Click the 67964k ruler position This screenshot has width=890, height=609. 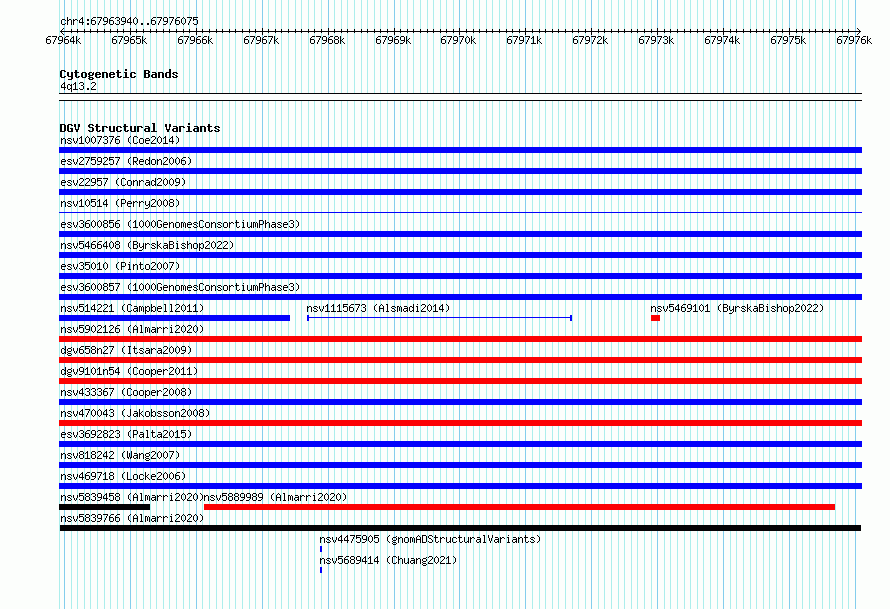(63, 40)
